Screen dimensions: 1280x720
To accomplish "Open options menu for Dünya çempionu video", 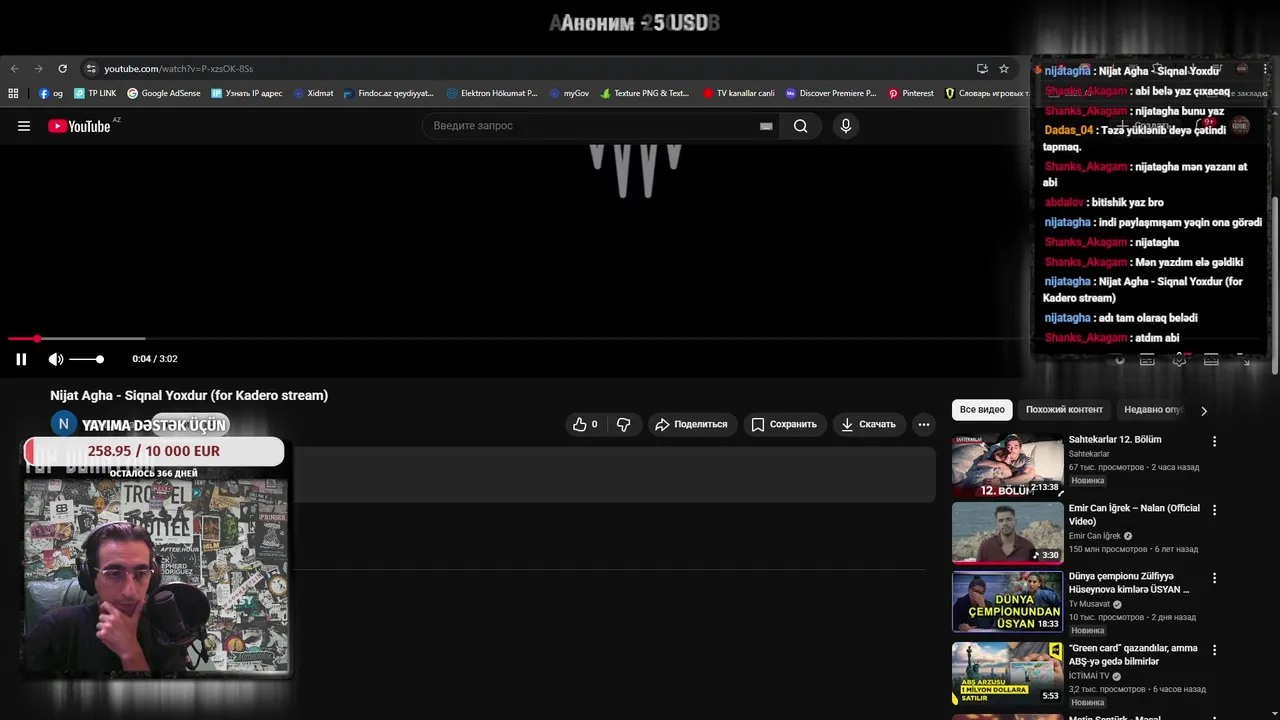I will coord(1215,578).
